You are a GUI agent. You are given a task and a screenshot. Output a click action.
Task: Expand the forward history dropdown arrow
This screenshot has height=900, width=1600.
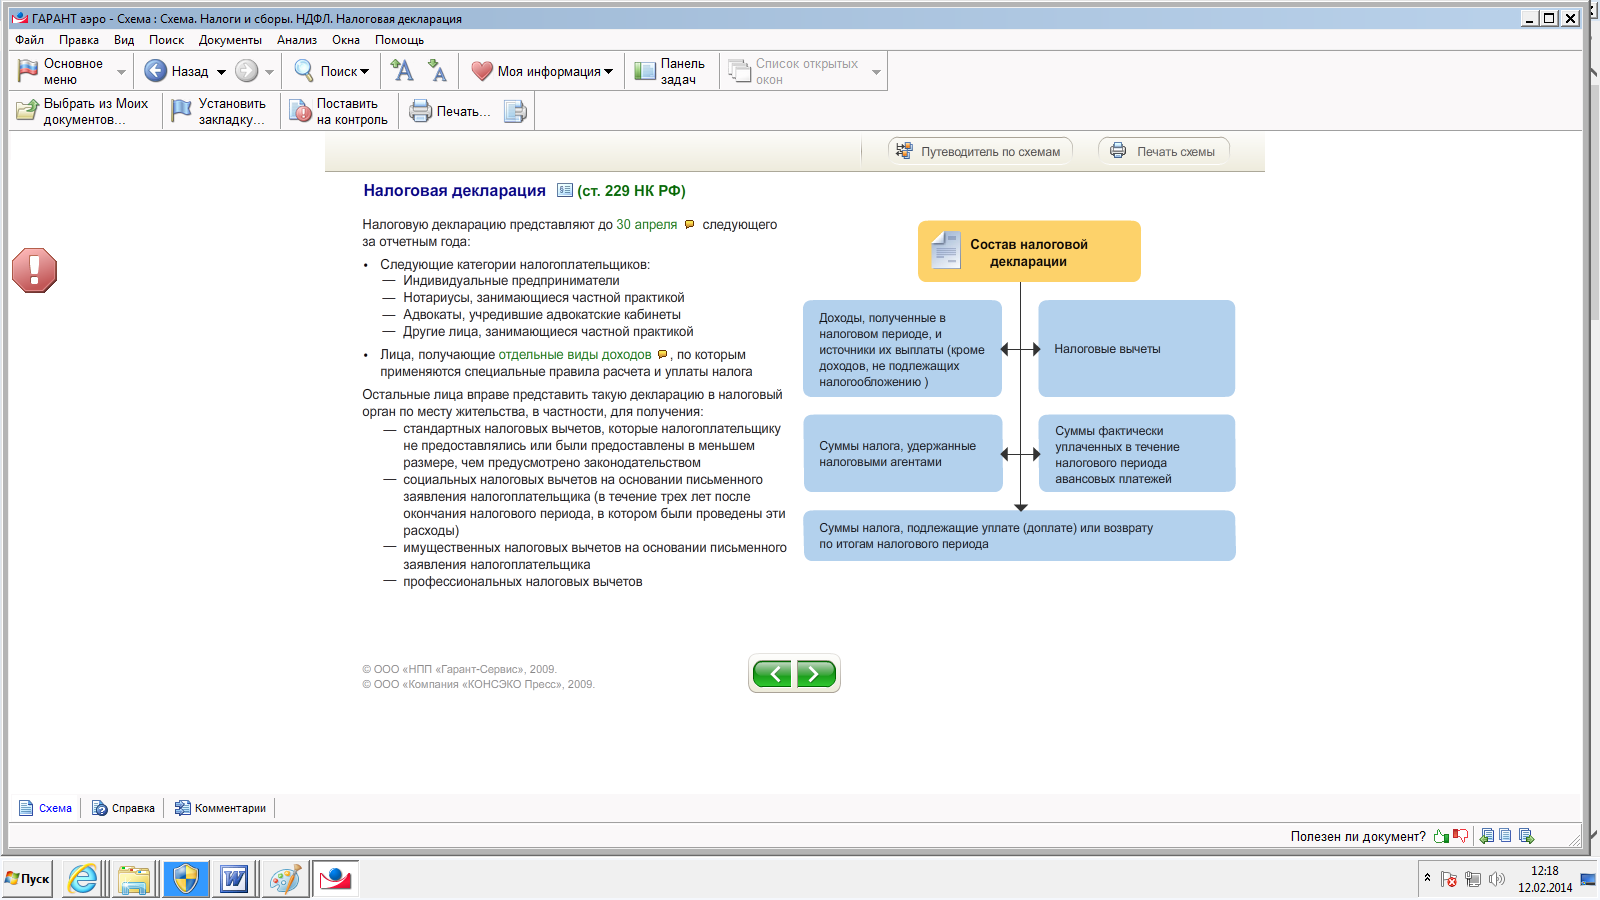point(269,72)
